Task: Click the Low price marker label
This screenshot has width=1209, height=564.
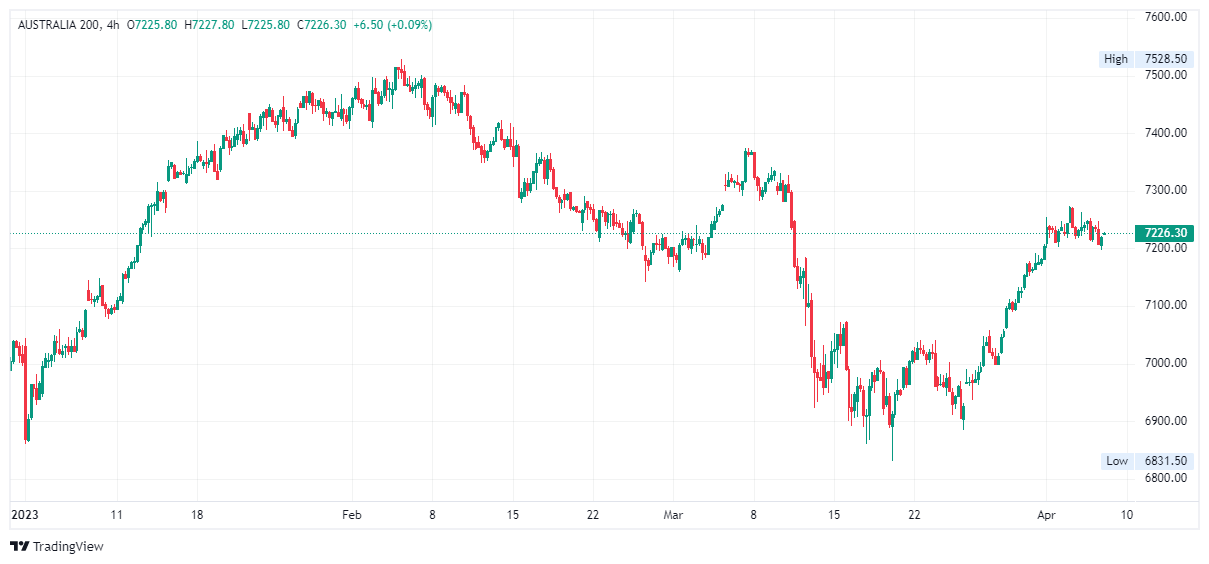Action: (x=1116, y=461)
